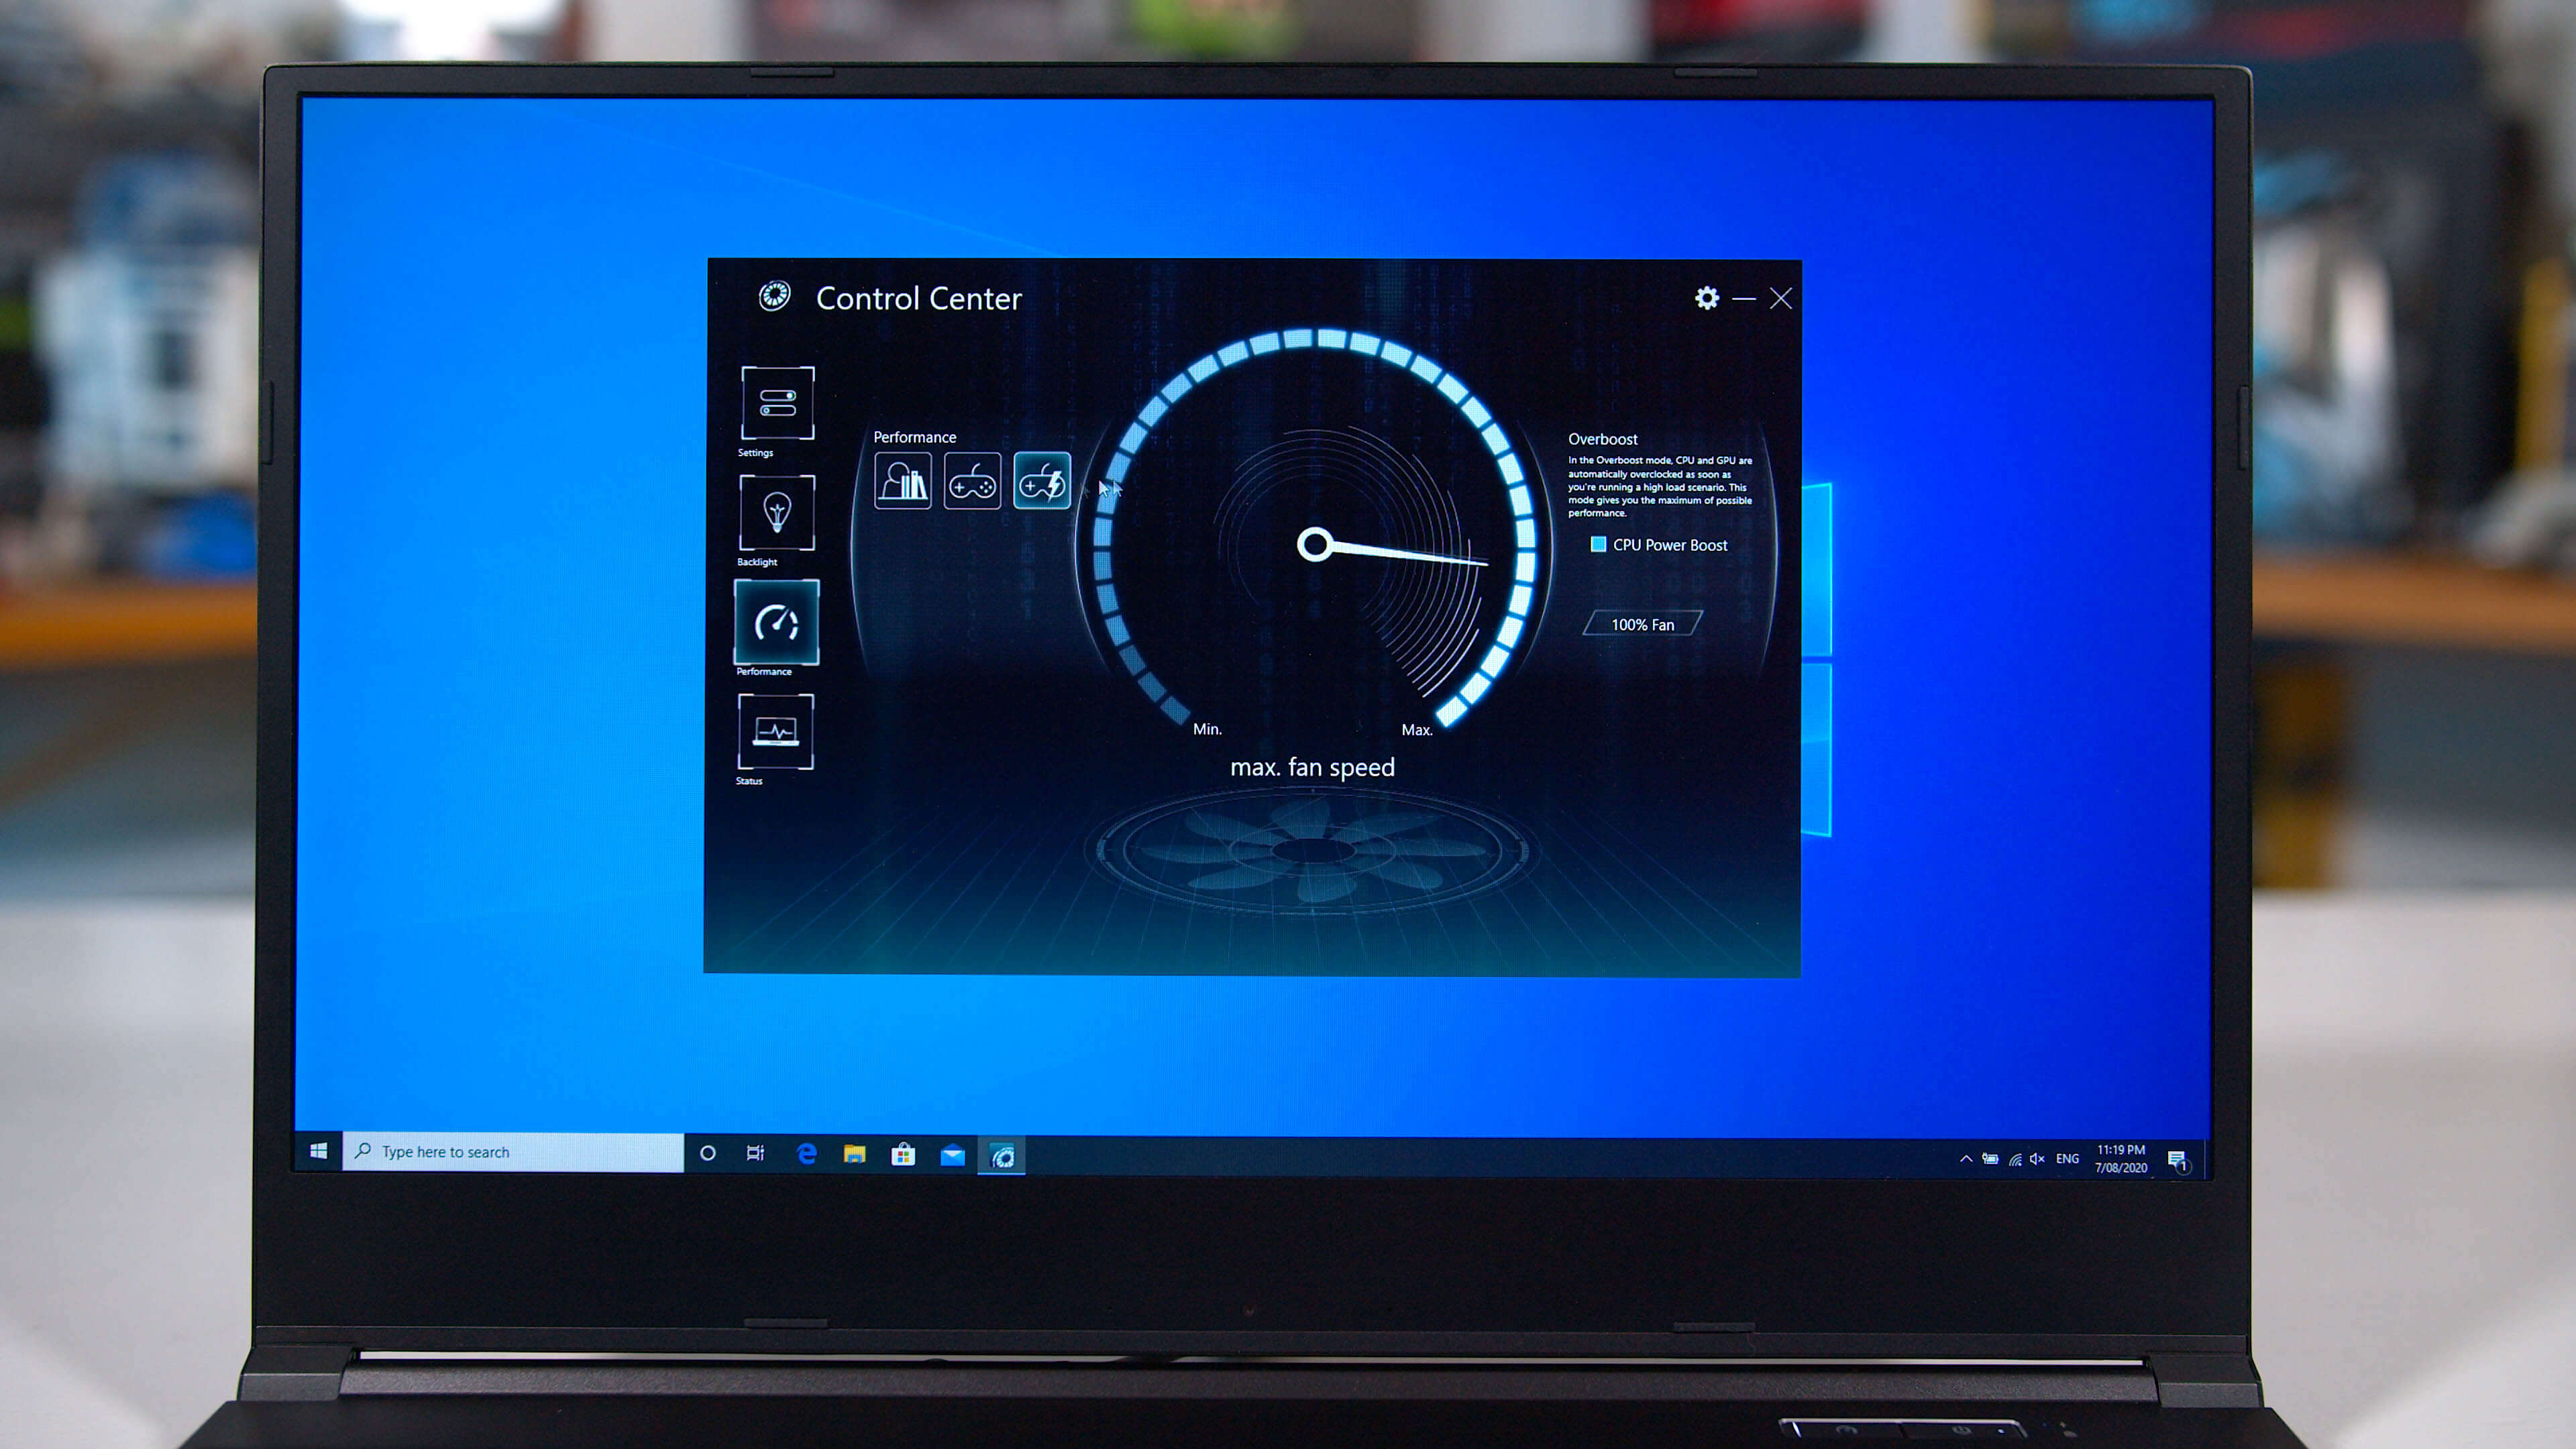
Task: Click the Windows Start button
Action: [x=318, y=1152]
